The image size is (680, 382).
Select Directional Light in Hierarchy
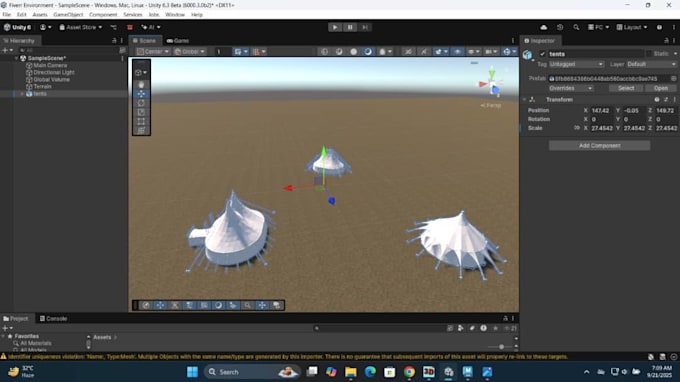(54, 72)
